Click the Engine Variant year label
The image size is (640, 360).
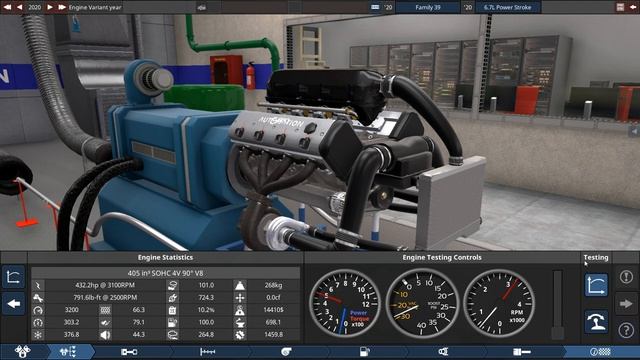[95, 7]
